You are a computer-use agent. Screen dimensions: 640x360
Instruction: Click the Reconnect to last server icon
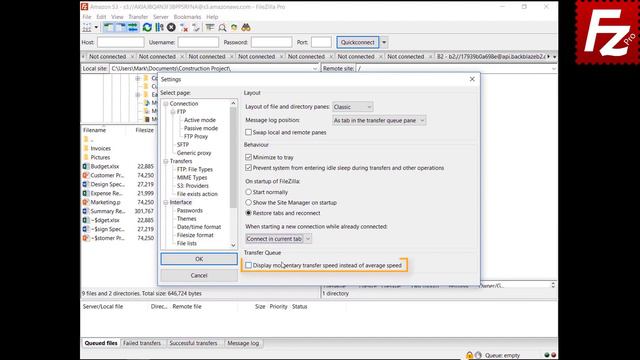coord(196,27)
